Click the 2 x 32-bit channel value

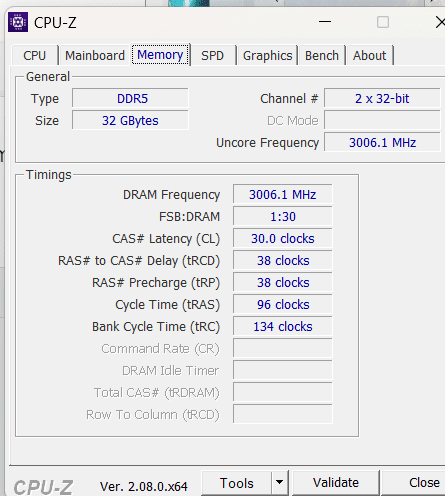tap(382, 99)
